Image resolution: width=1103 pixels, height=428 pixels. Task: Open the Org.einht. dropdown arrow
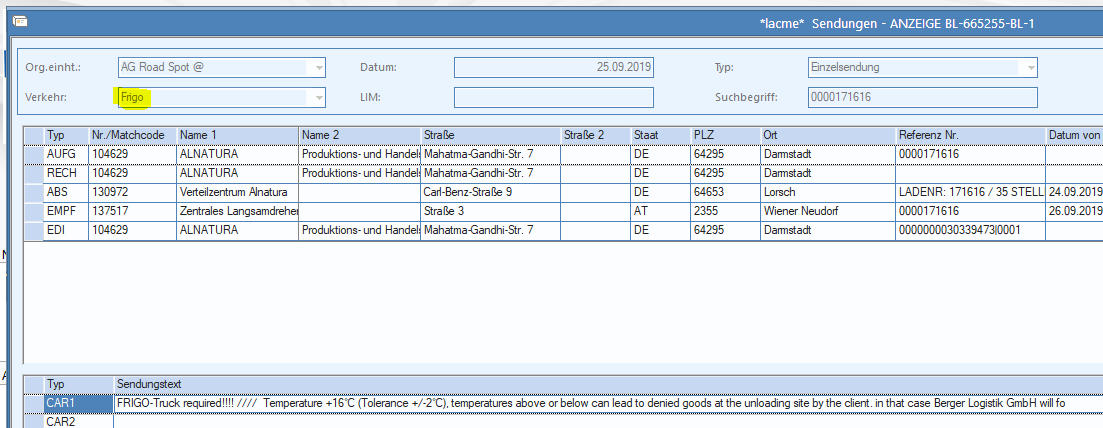319,68
